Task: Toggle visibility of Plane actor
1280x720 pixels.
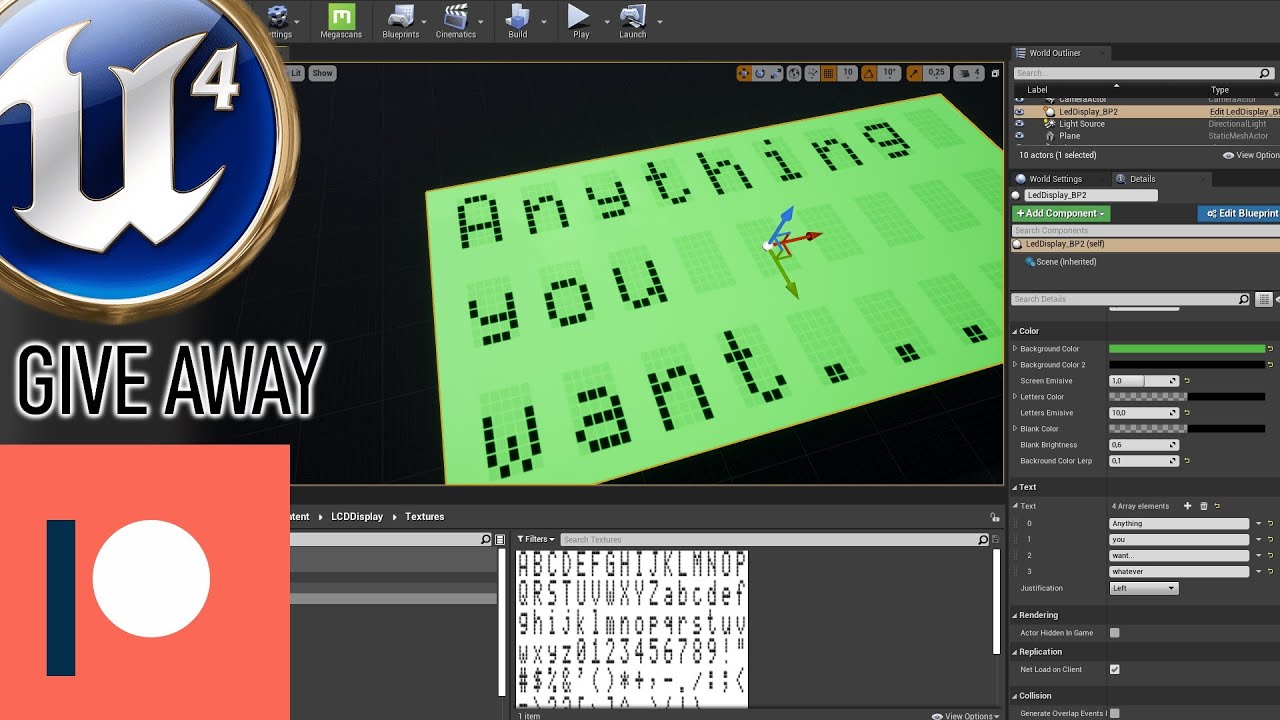Action: tap(1019, 136)
